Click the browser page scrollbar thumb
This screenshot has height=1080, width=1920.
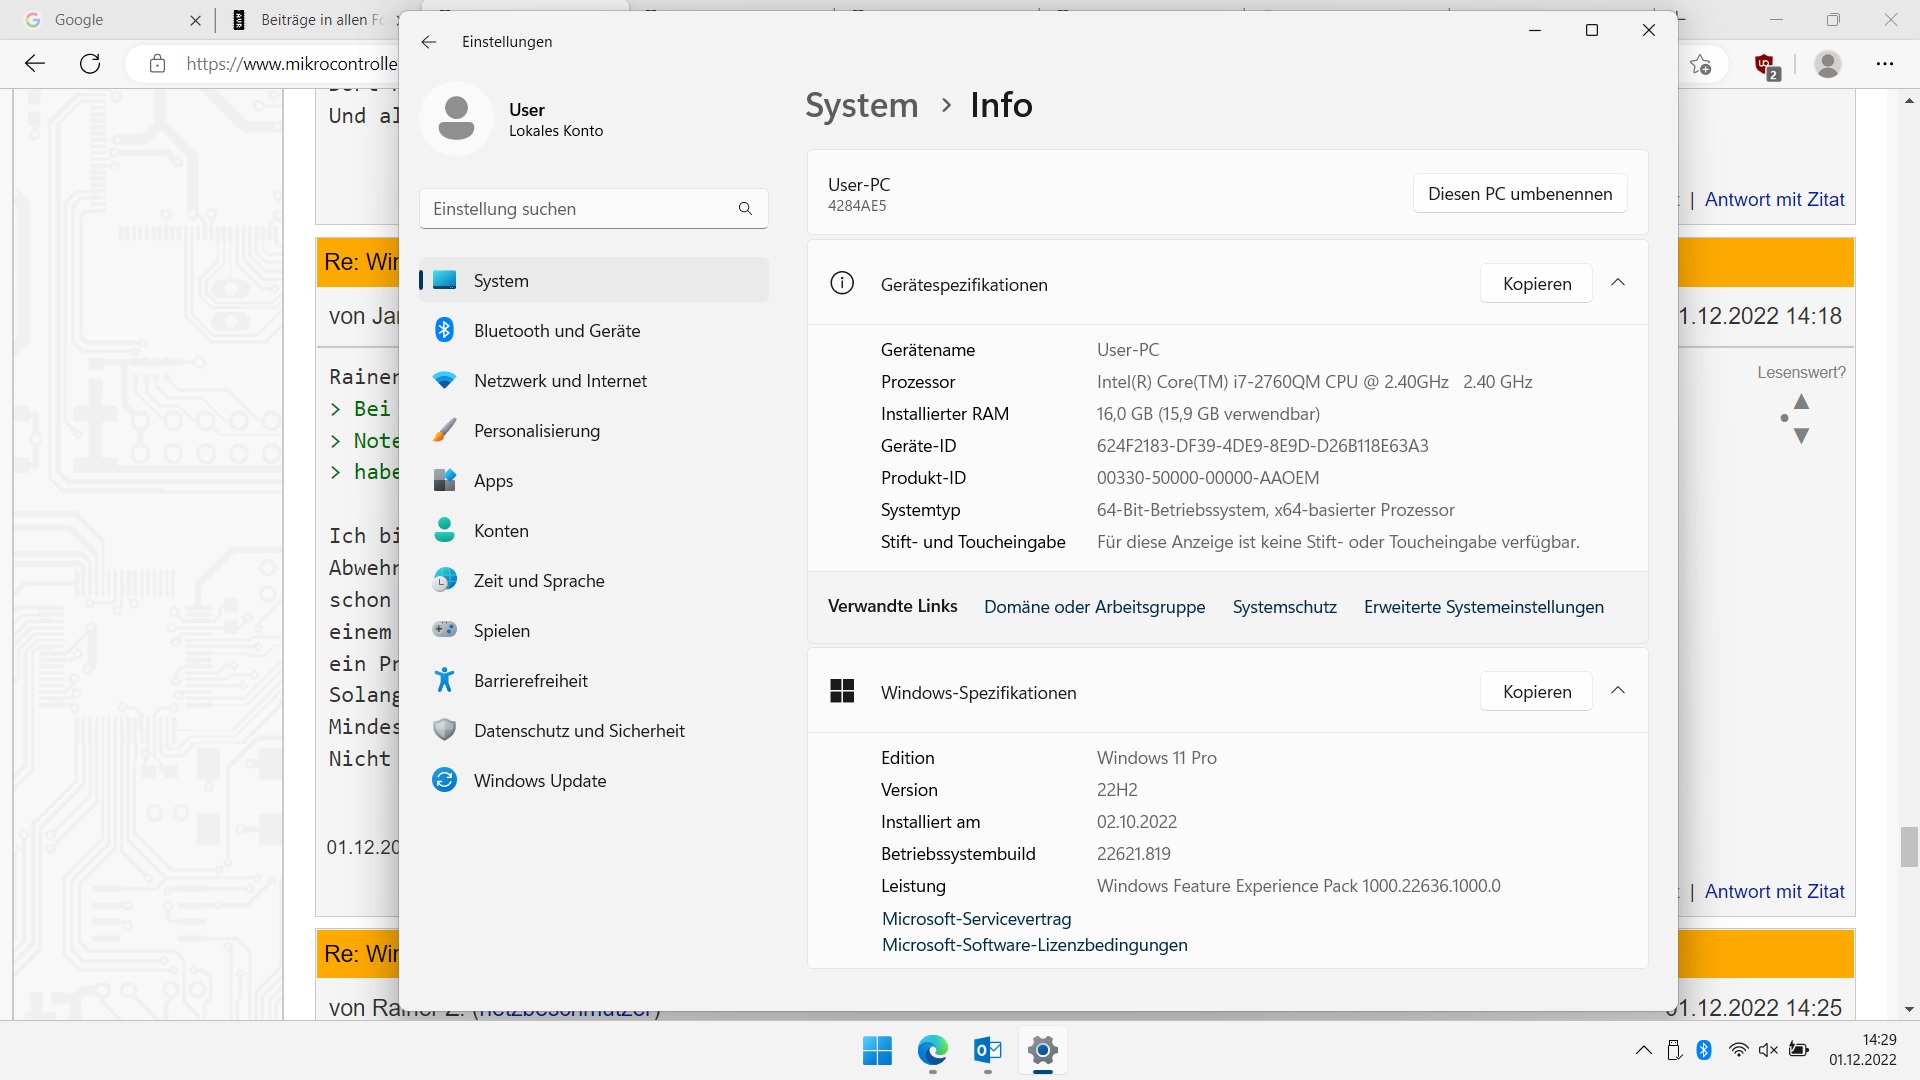[1909, 847]
